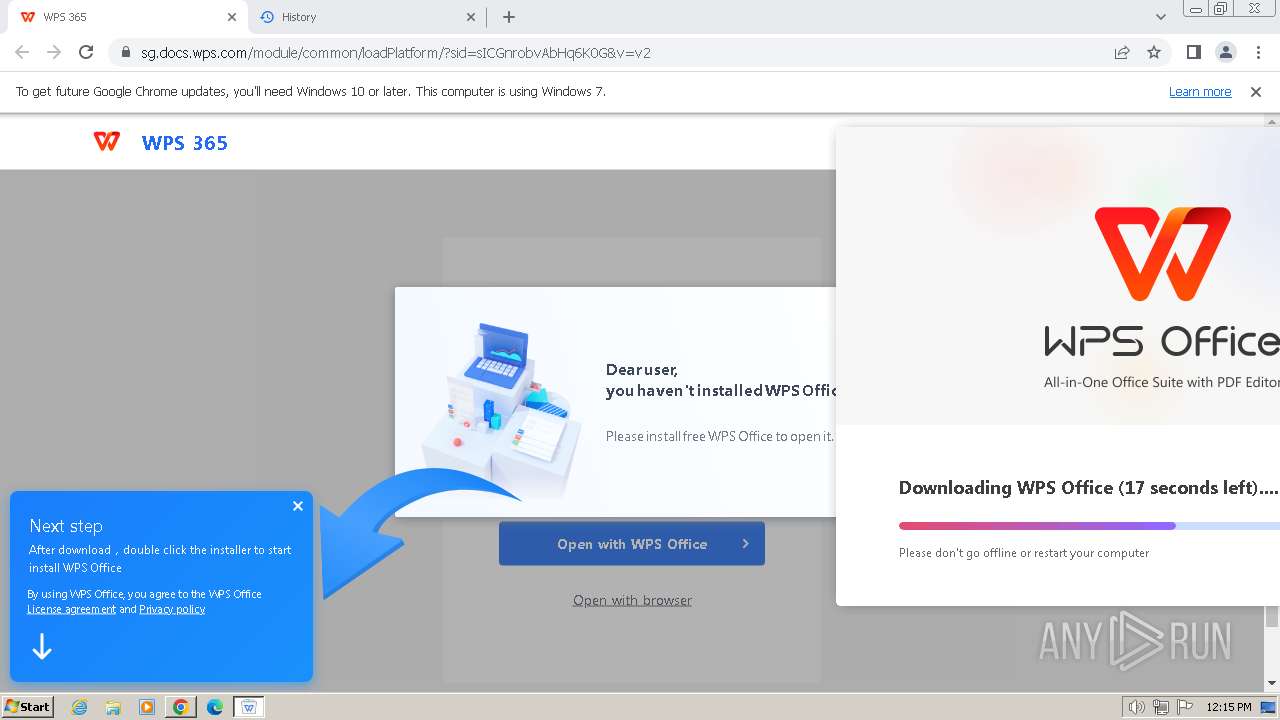Close the Next step tooltip

pyautogui.click(x=298, y=506)
